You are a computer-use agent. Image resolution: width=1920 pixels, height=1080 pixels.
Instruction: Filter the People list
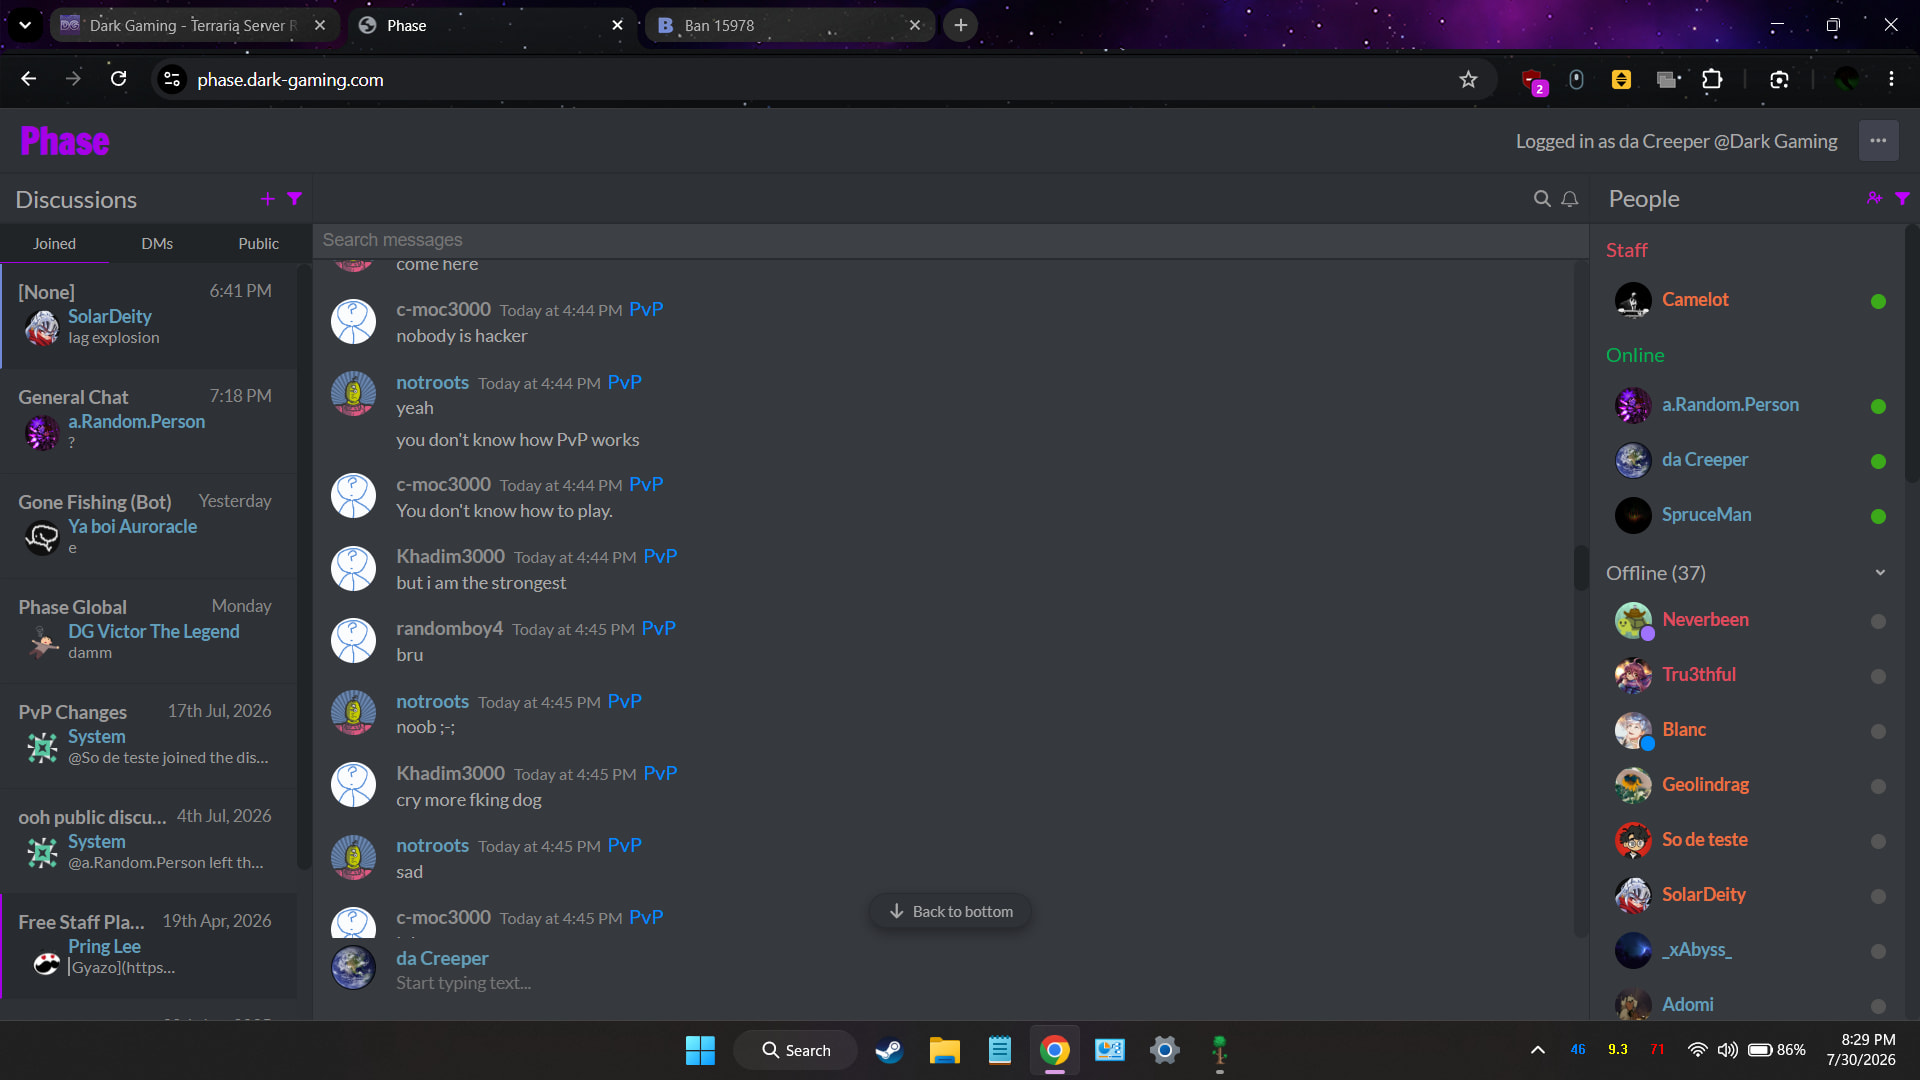1902,199
